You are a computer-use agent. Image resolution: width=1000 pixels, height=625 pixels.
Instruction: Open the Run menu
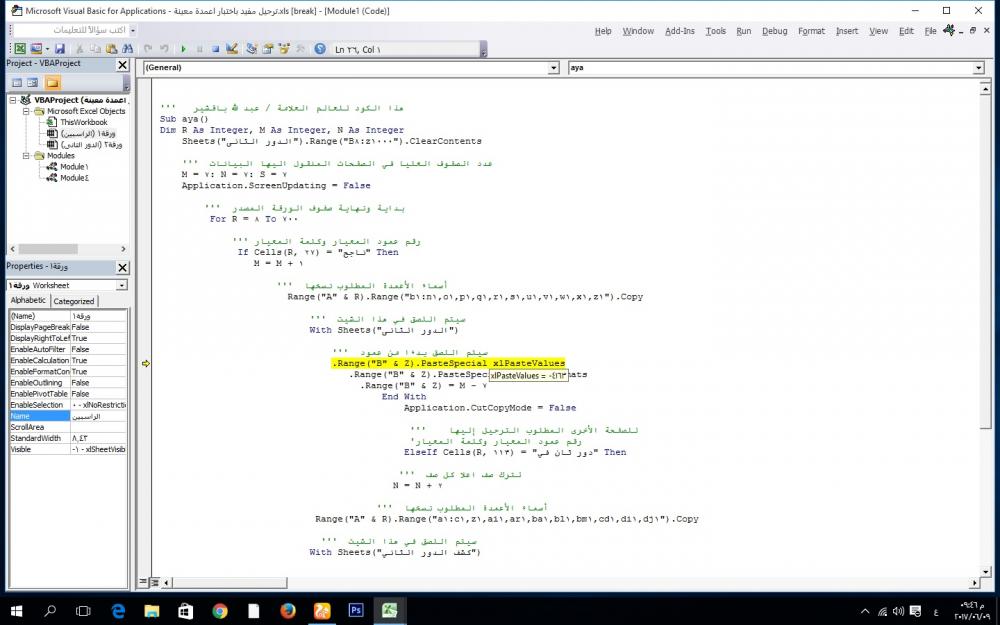pyautogui.click(x=744, y=31)
